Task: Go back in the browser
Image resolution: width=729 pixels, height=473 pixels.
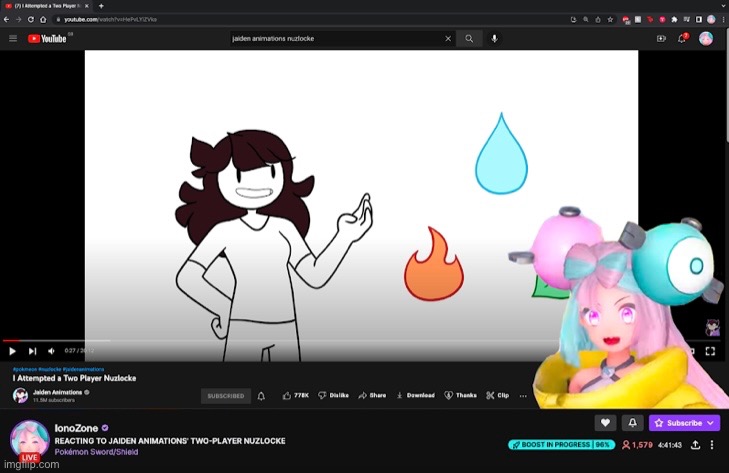Action: pyautogui.click(x=7, y=20)
